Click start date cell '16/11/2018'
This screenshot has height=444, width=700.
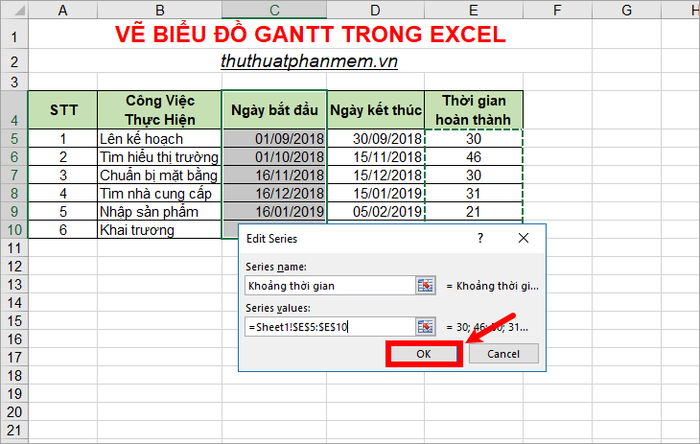274,175
